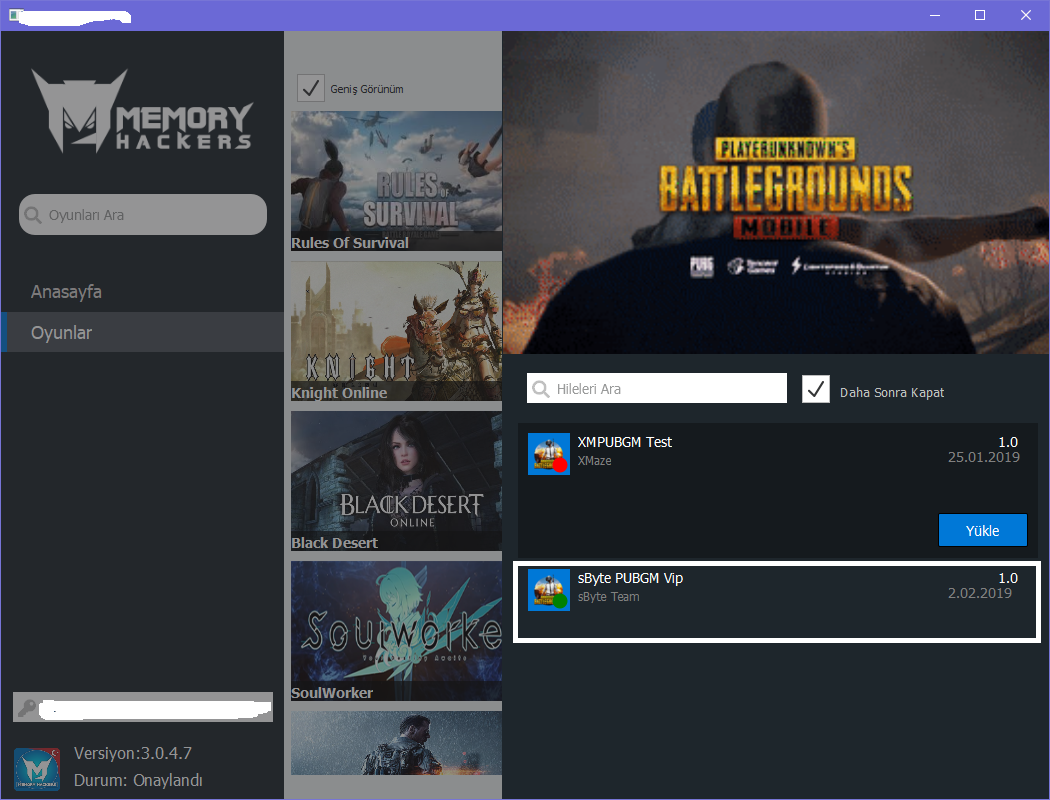Select the partially visible soldier game thumbnail
Viewport: 1050px width, 800px height.
coord(396,743)
